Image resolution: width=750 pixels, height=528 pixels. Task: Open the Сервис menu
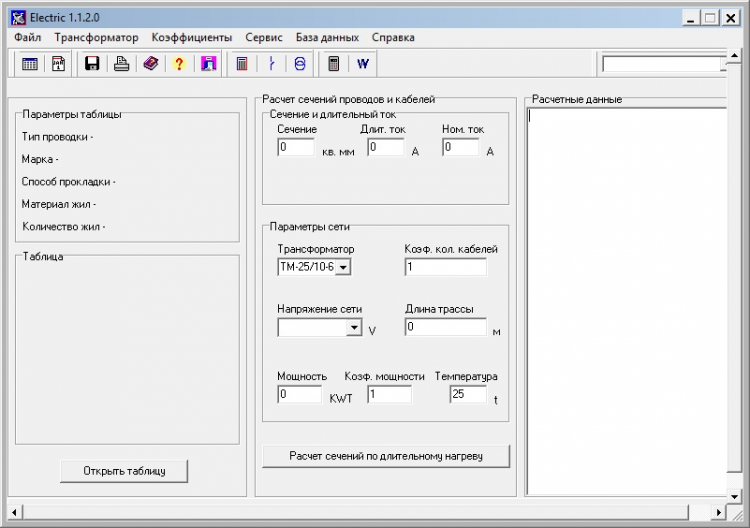(264, 37)
